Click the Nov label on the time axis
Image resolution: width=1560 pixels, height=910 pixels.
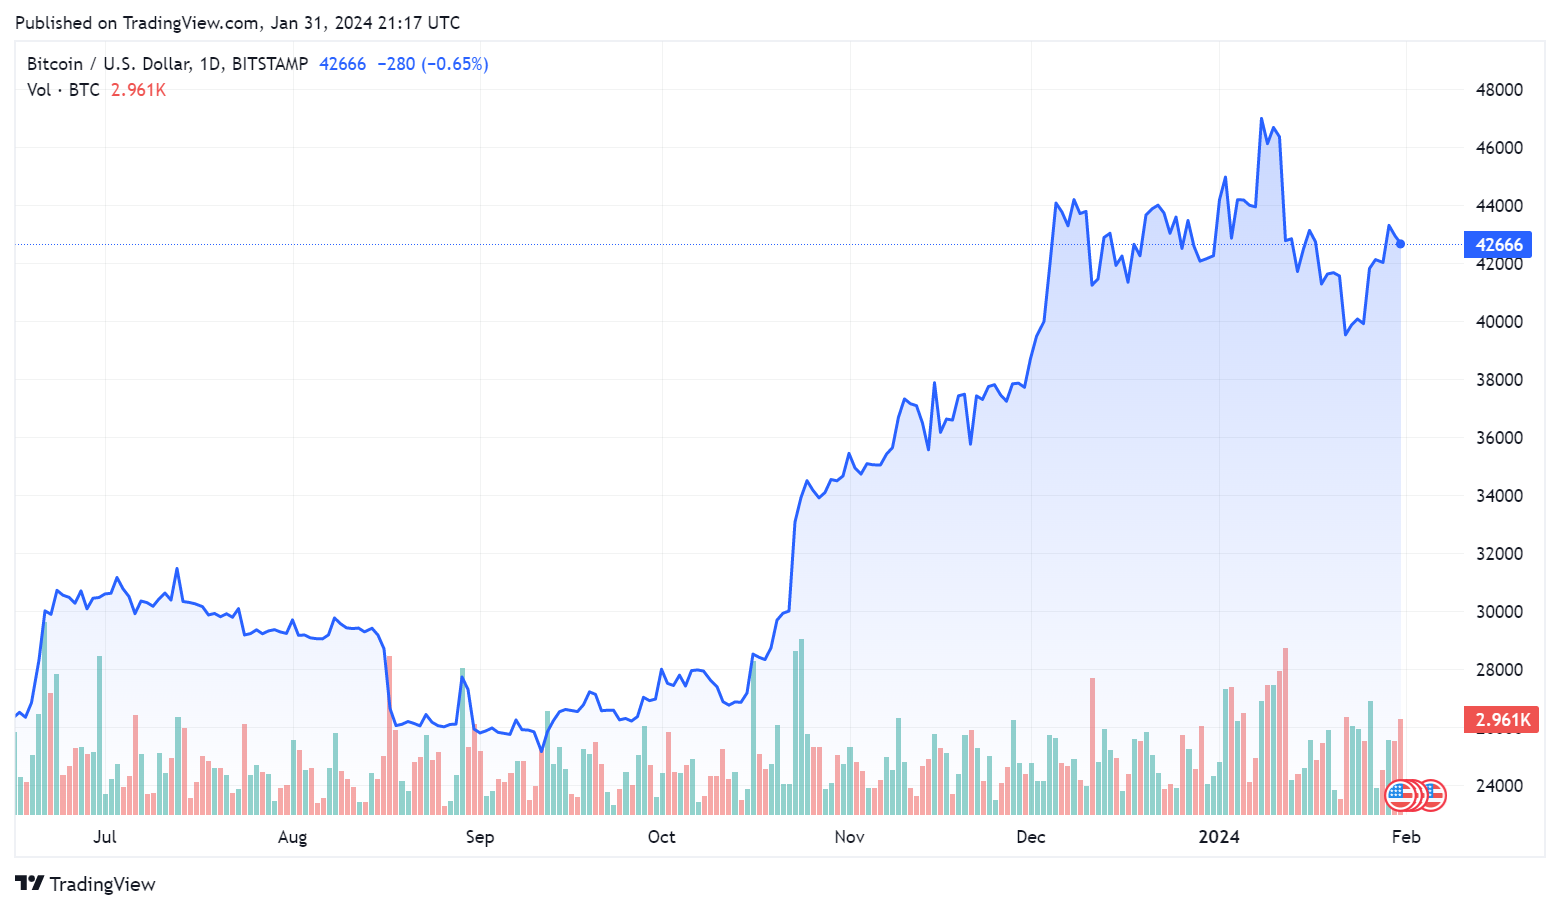tap(849, 837)
